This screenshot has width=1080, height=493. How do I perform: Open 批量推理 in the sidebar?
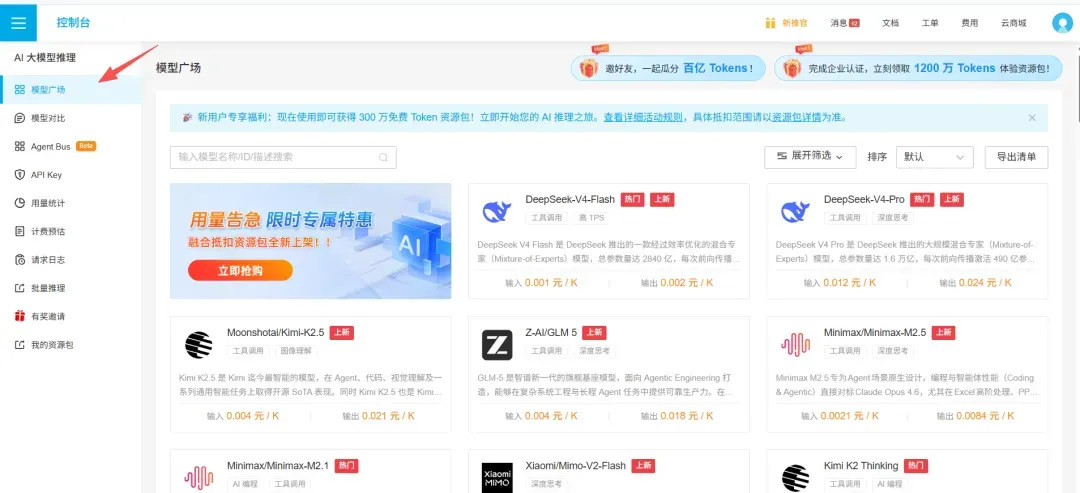pyautogui.click(x=70, y=288)
